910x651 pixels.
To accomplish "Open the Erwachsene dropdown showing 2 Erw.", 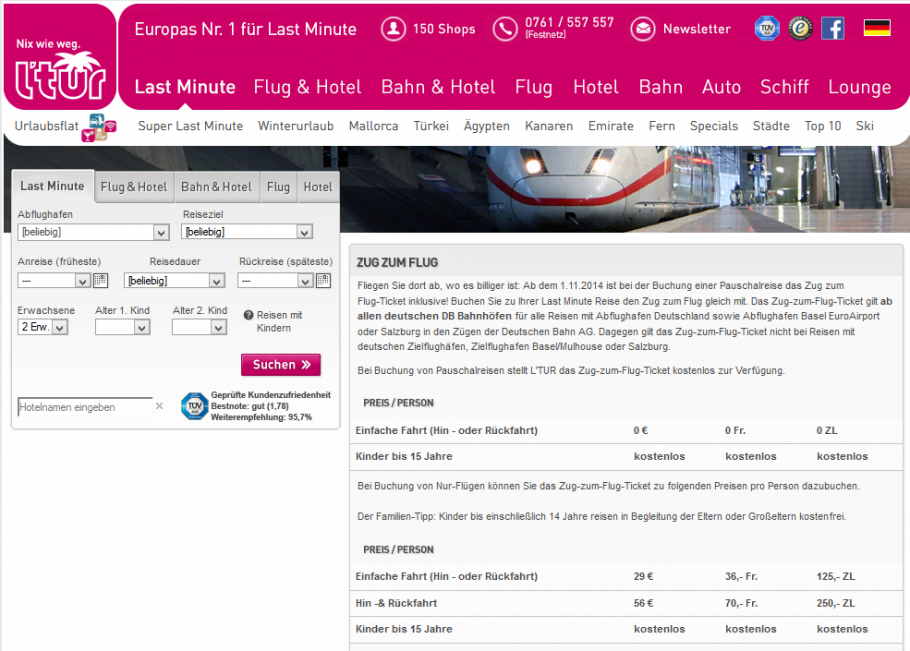I will click(x=42, y=327).
